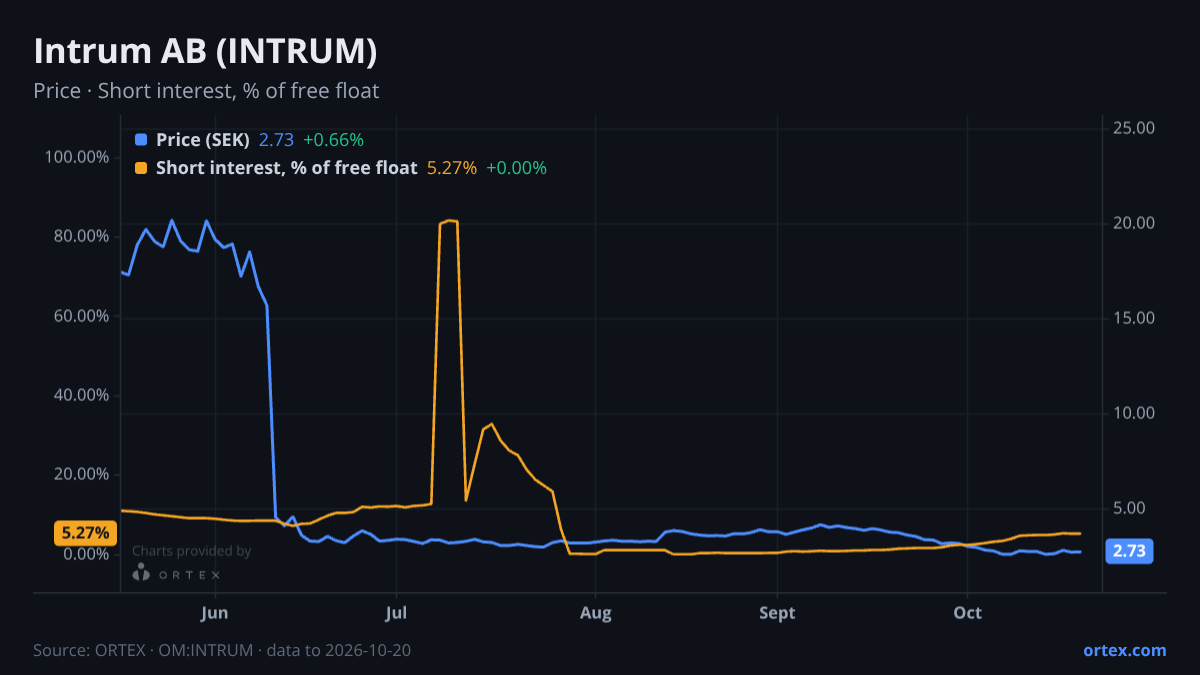This screenshot has width=1200, height=675.
Task: Click the Jun label on the time axis
Action: tap(215, 613)
